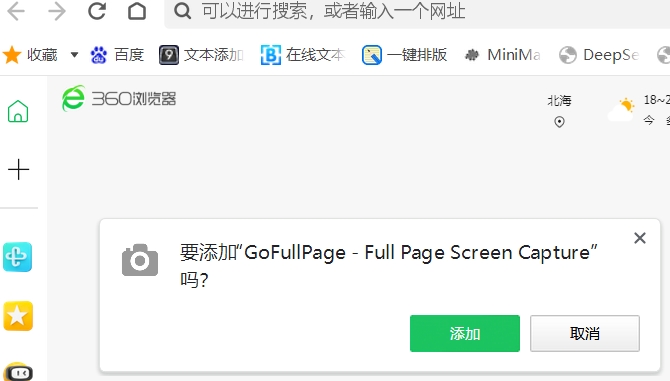Click the address bar search field
Viewport: 670px width, 381px height.
[x=417, y=13]
